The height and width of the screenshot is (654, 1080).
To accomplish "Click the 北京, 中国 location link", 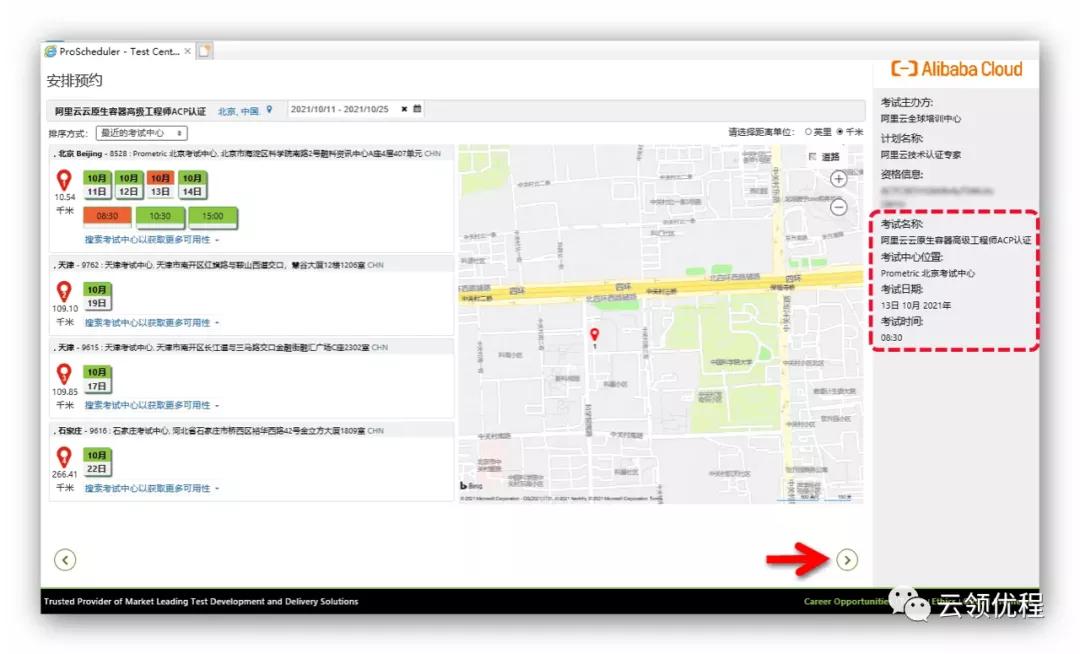I will (238, 111).
